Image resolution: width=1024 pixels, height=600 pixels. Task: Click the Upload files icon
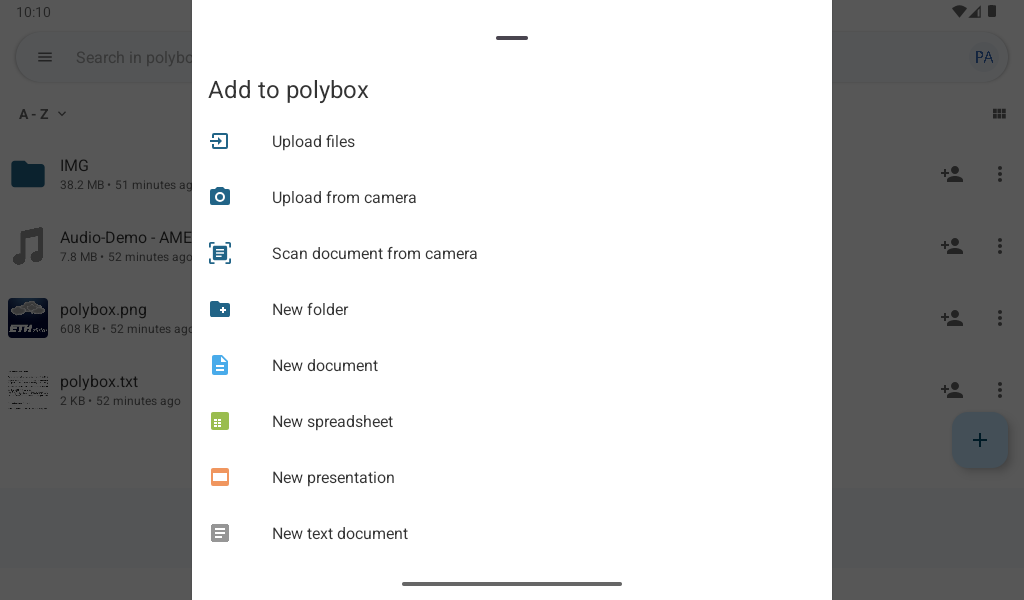click(219, 141)
